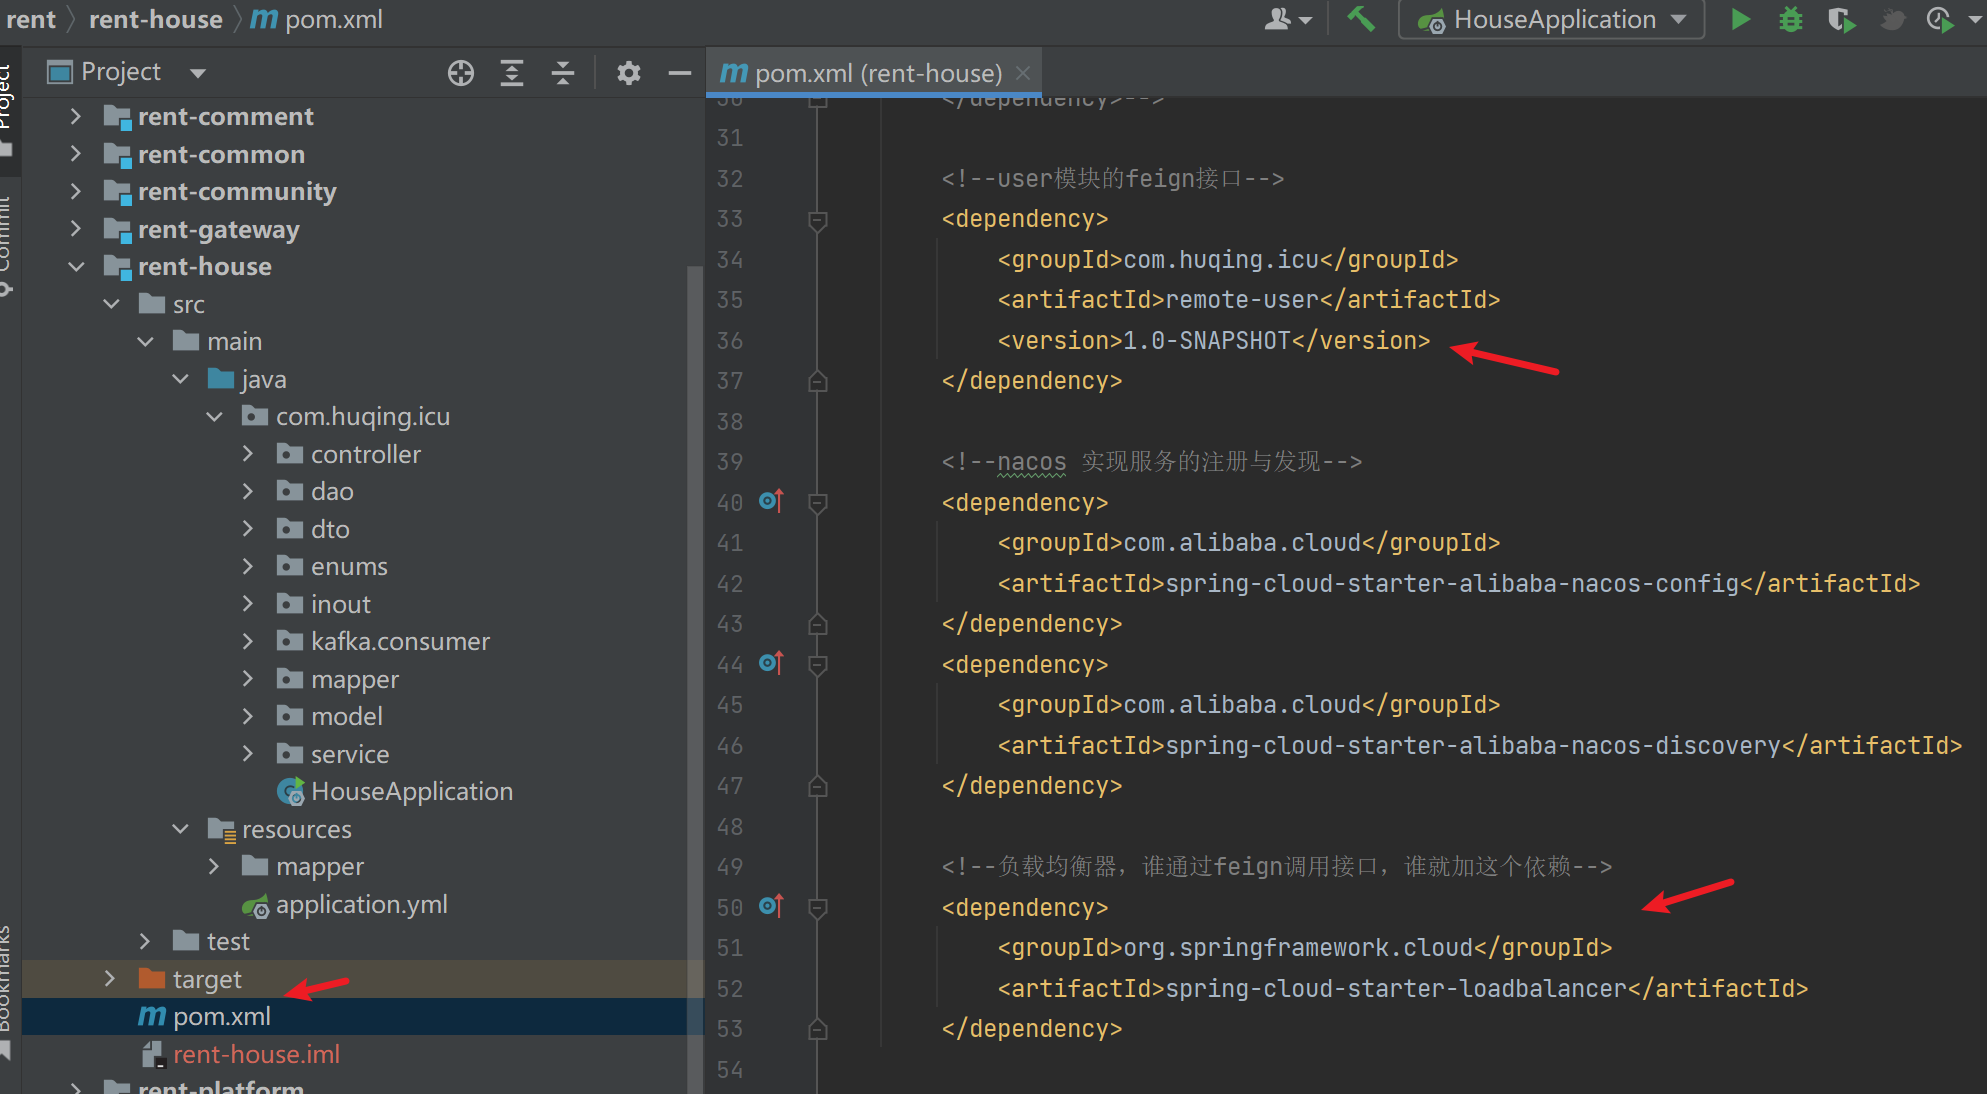Image resolution: width=1987 pixels, height=1094 pixels.
Task: Toggle code fold at line 33
Action: pos(817,220)
